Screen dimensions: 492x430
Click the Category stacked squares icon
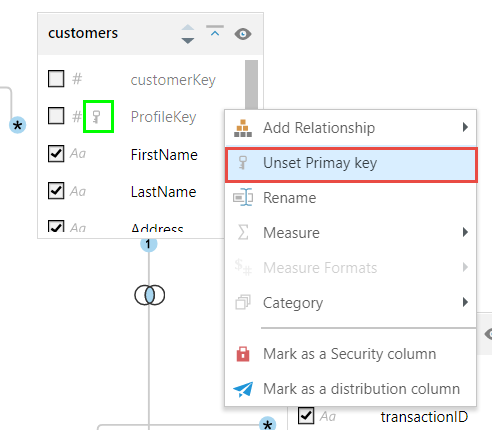coord(243,303)
